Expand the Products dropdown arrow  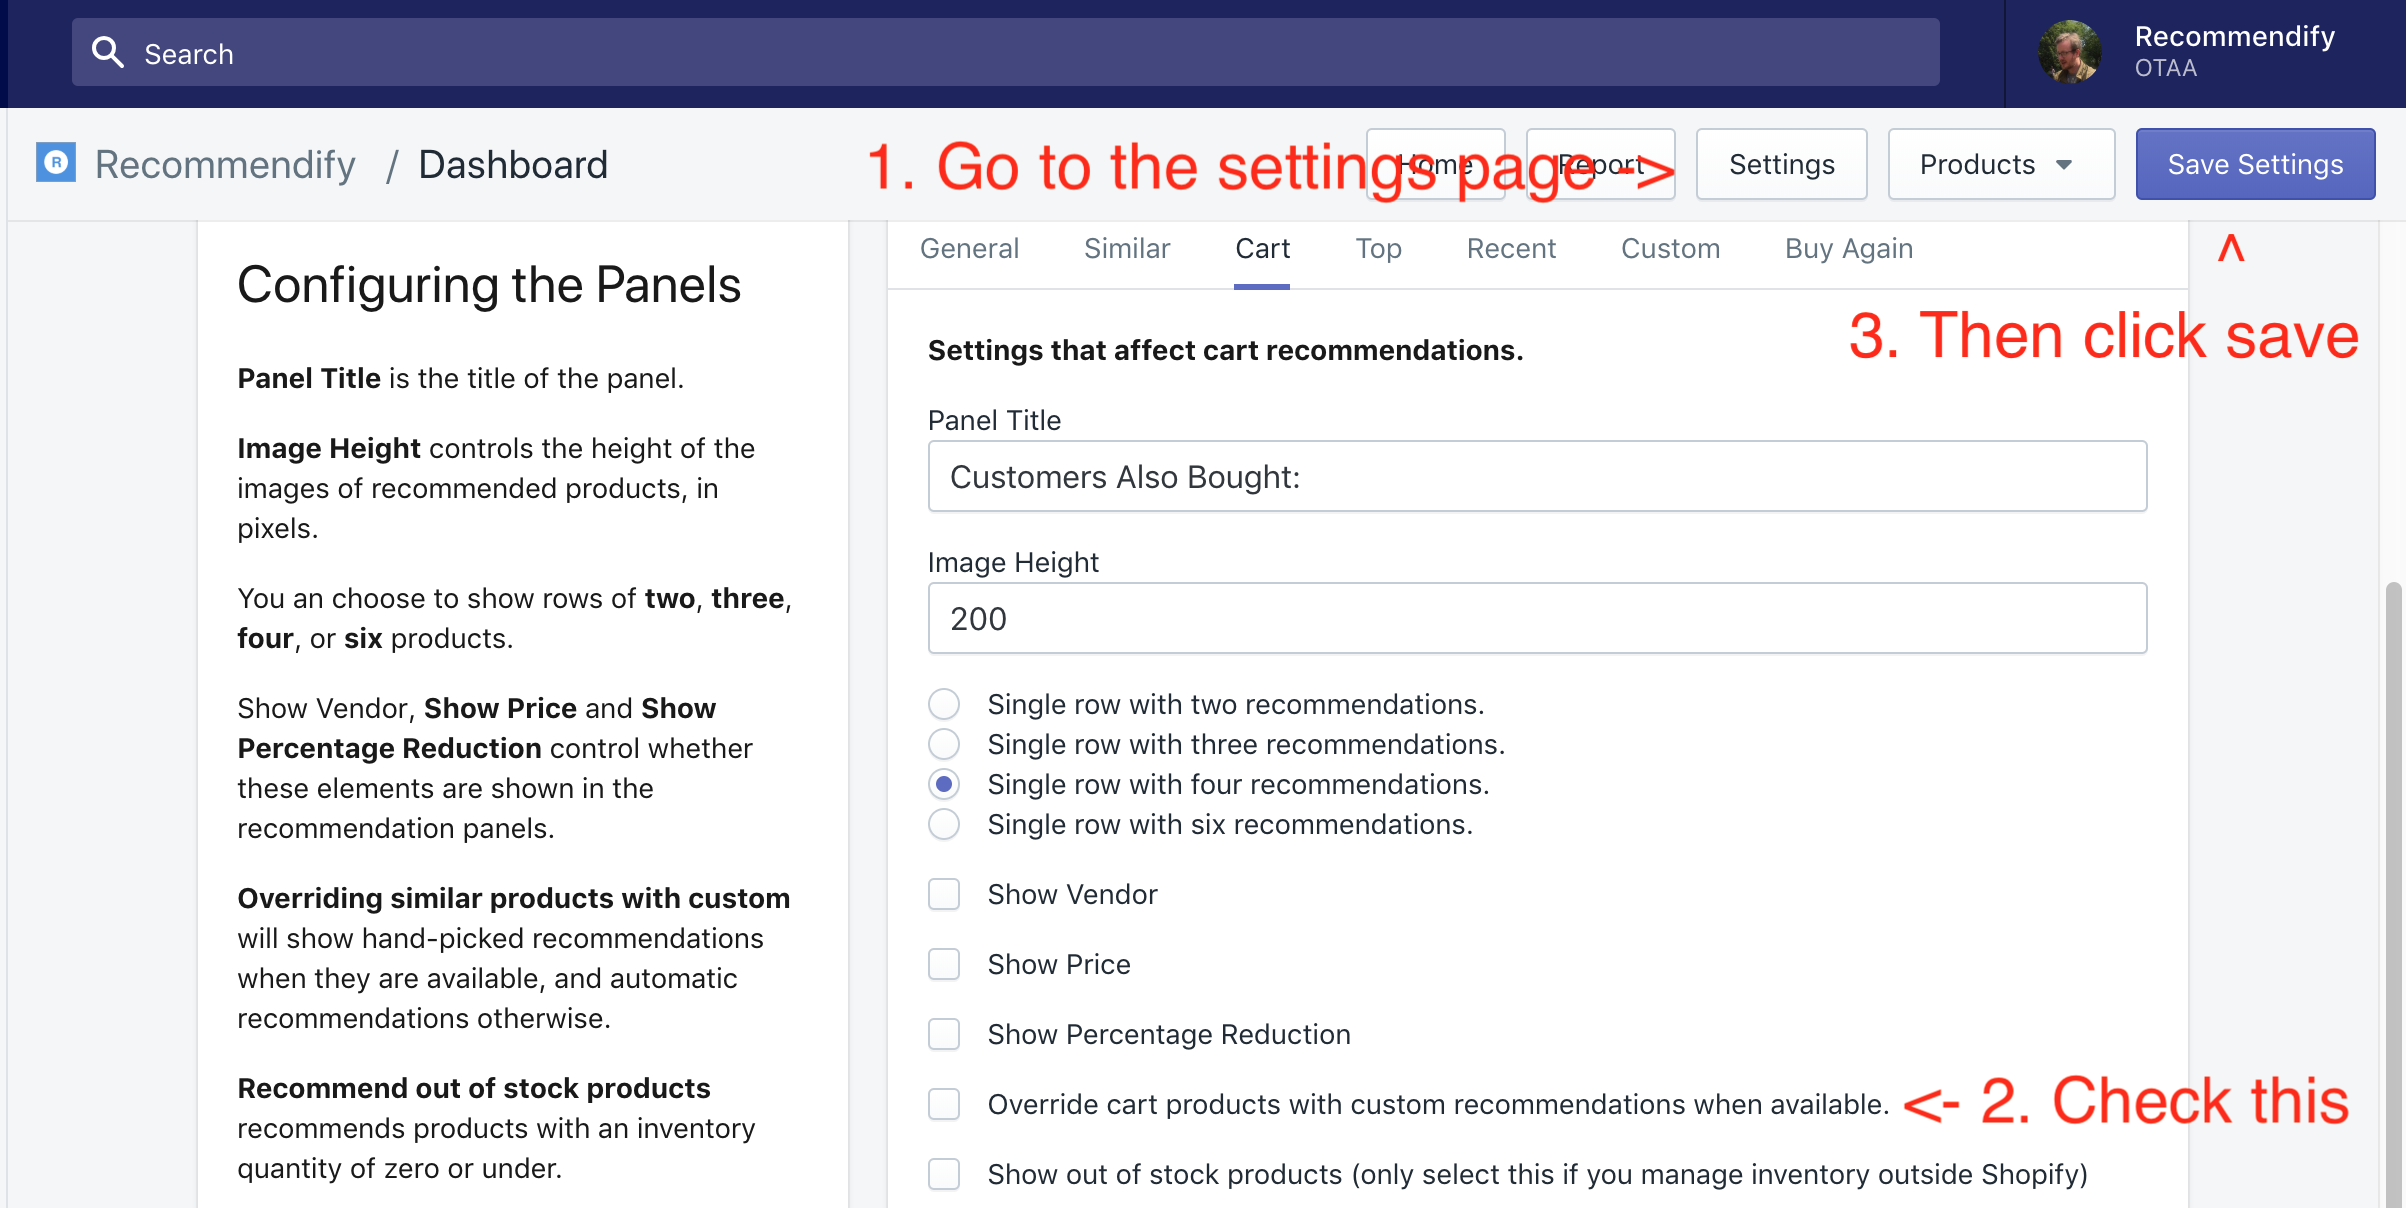coord(2064,165)
